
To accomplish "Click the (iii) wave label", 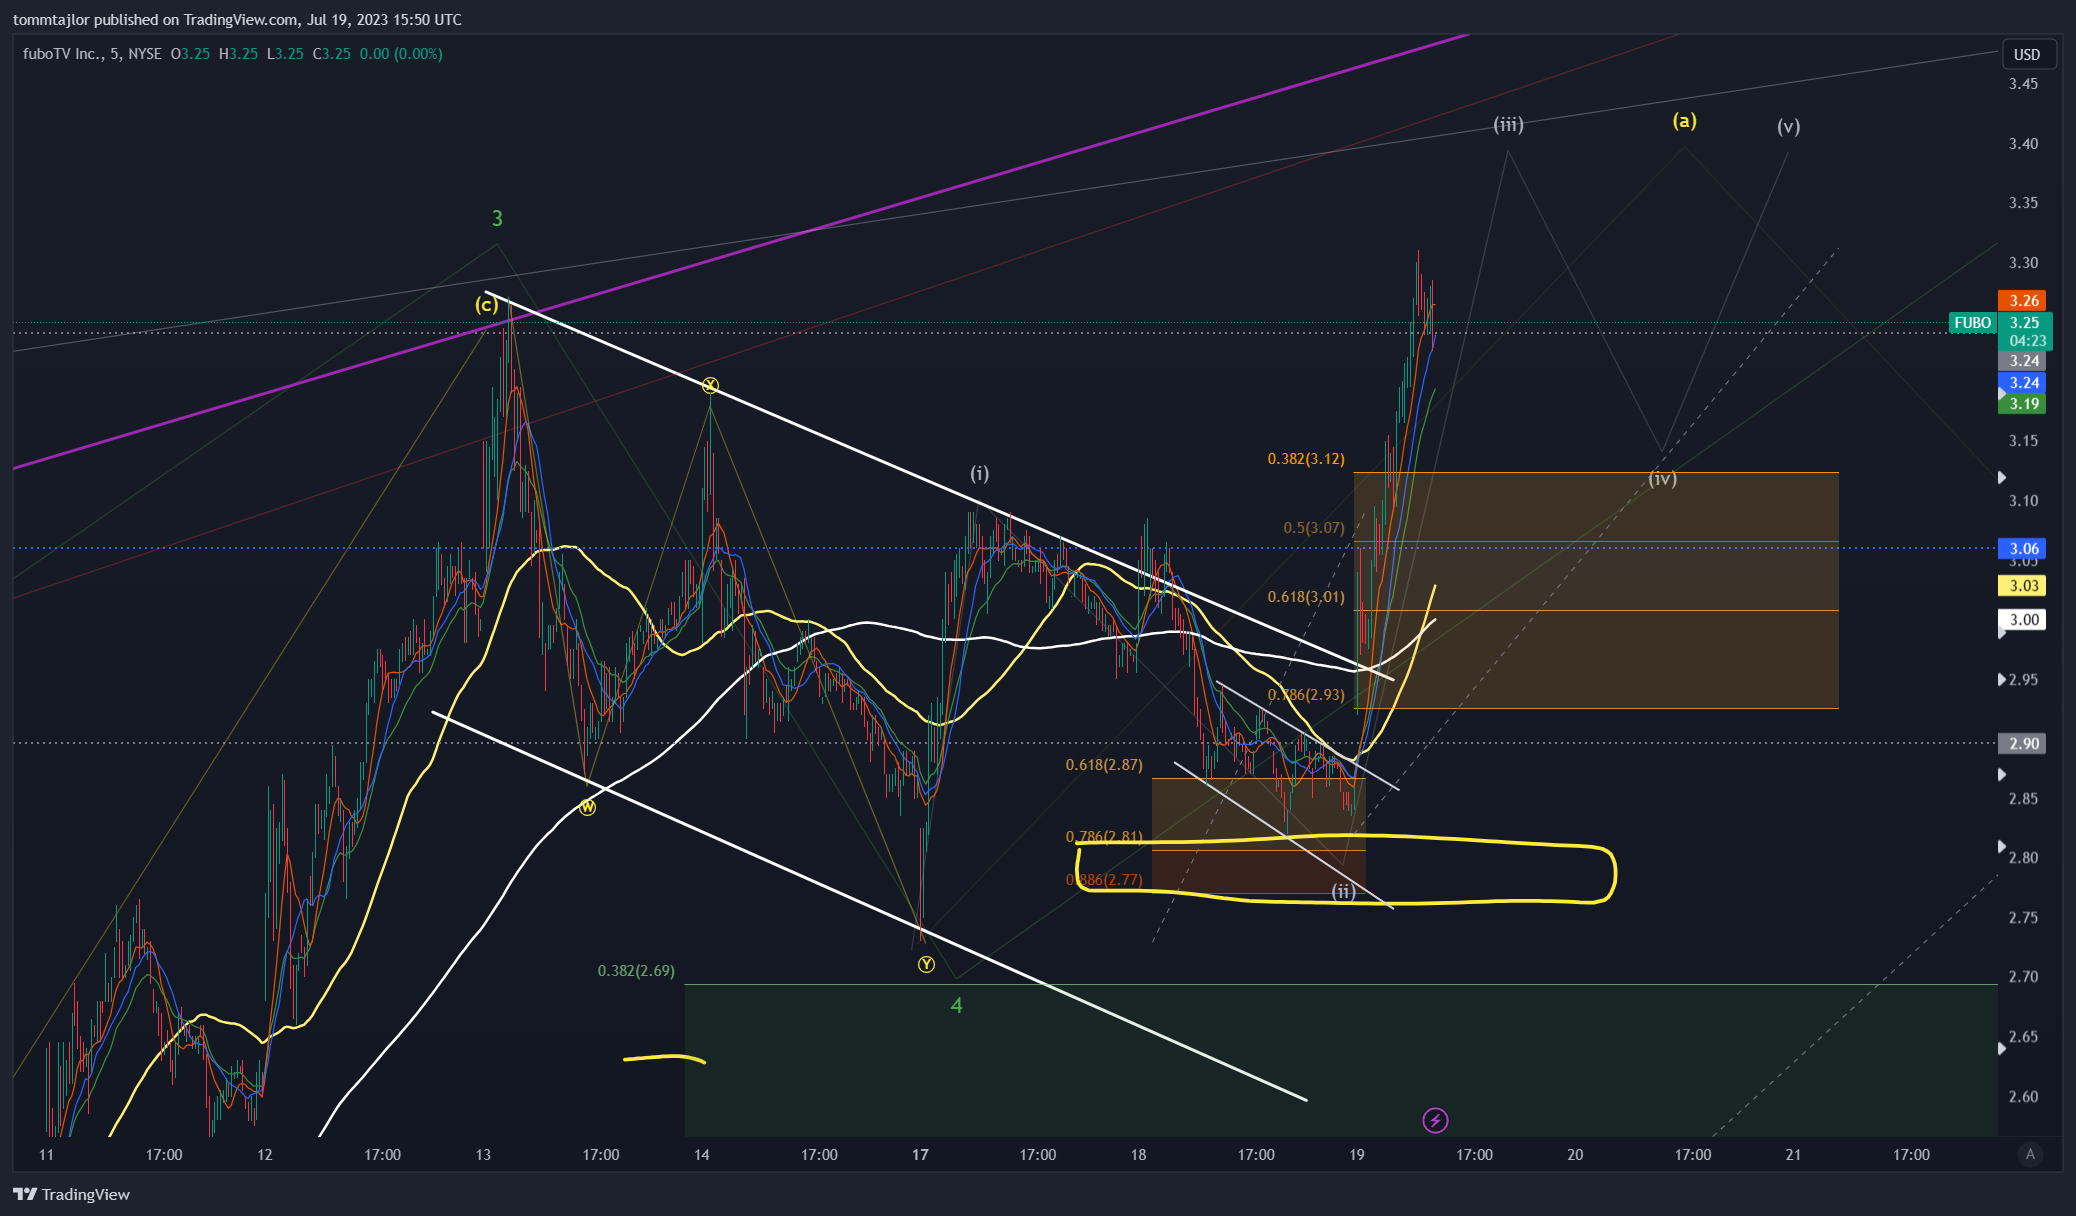I will pos(1508,125).
